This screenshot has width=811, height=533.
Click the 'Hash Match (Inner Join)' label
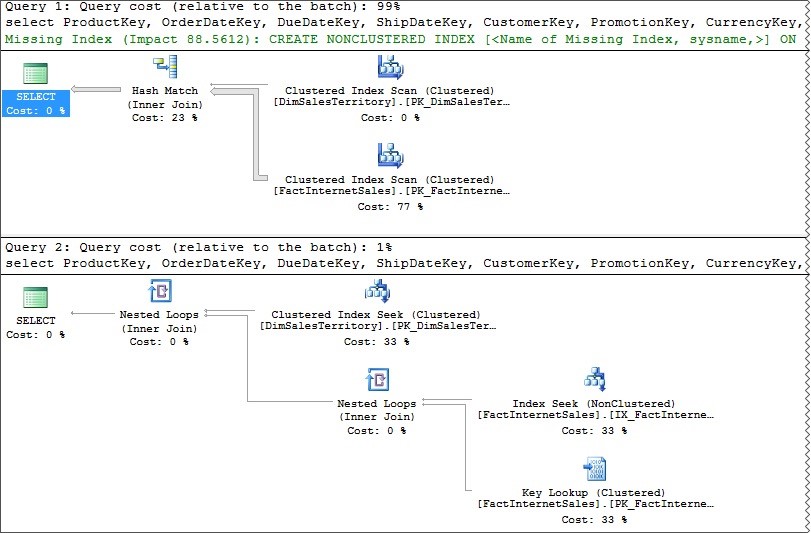pyautogui.click(x=165, y=97)
